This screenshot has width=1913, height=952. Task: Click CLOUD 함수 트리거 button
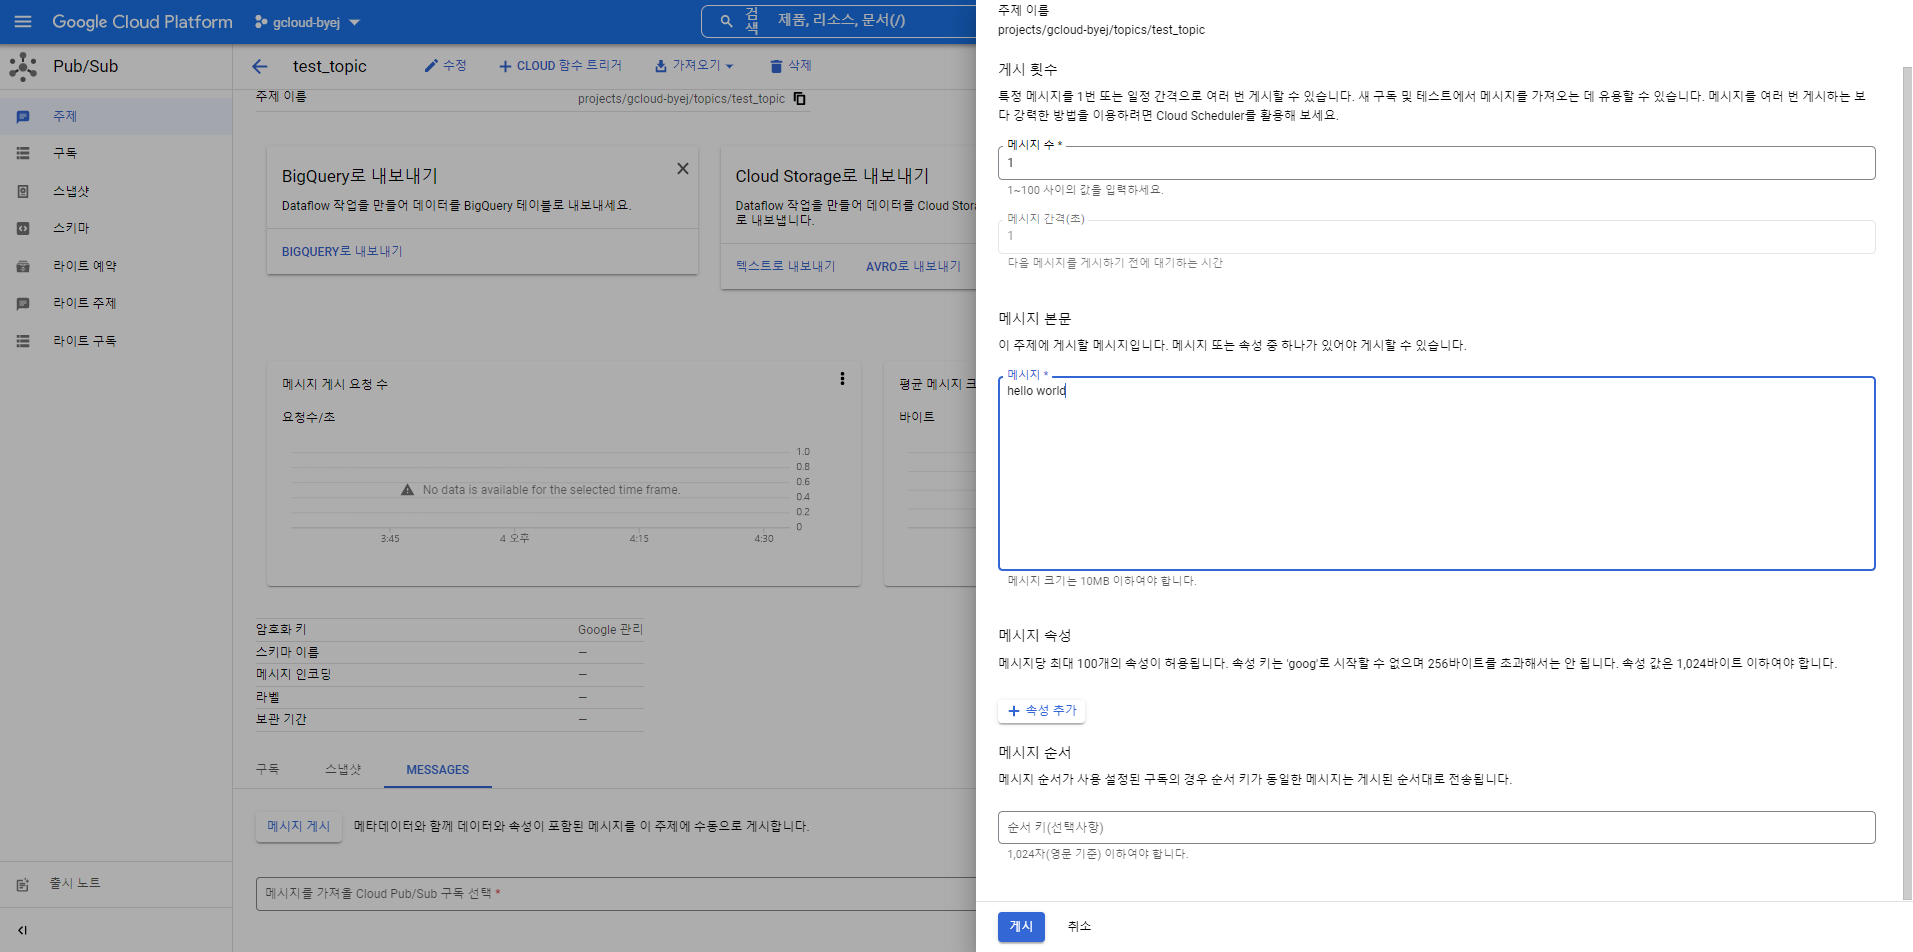point(560,66)
